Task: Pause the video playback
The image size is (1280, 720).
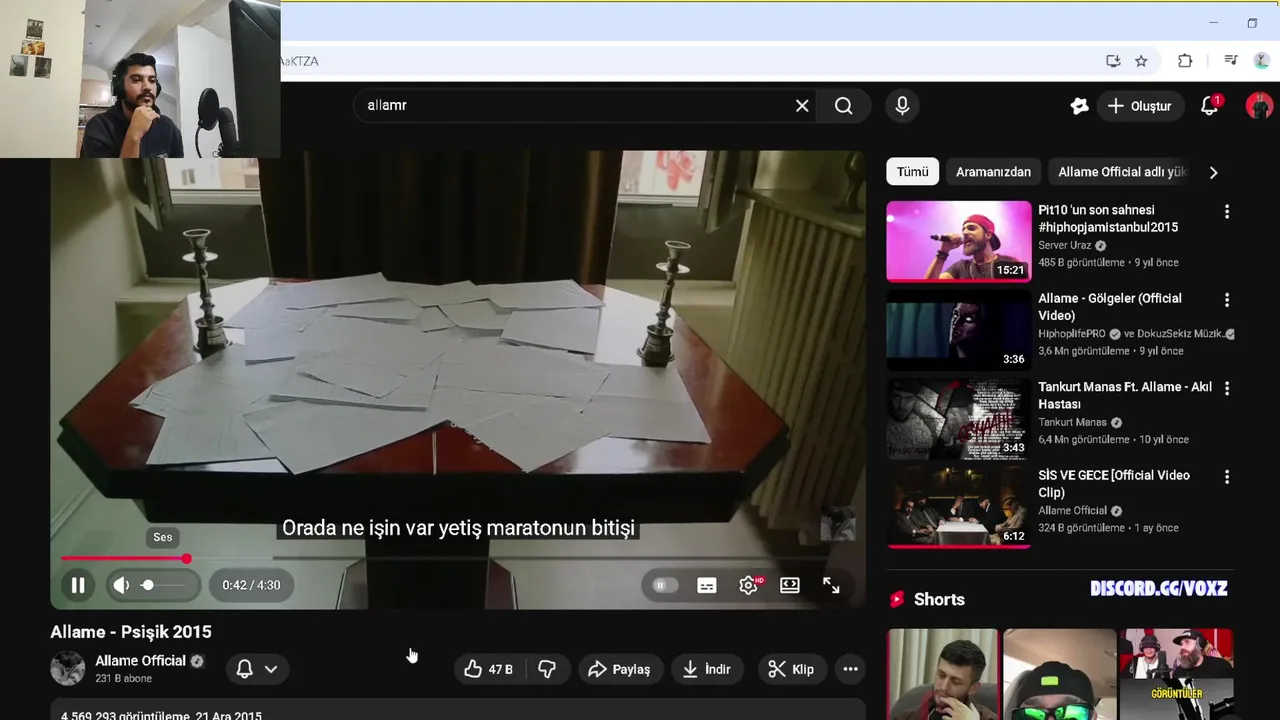Action: coord(77,585)
